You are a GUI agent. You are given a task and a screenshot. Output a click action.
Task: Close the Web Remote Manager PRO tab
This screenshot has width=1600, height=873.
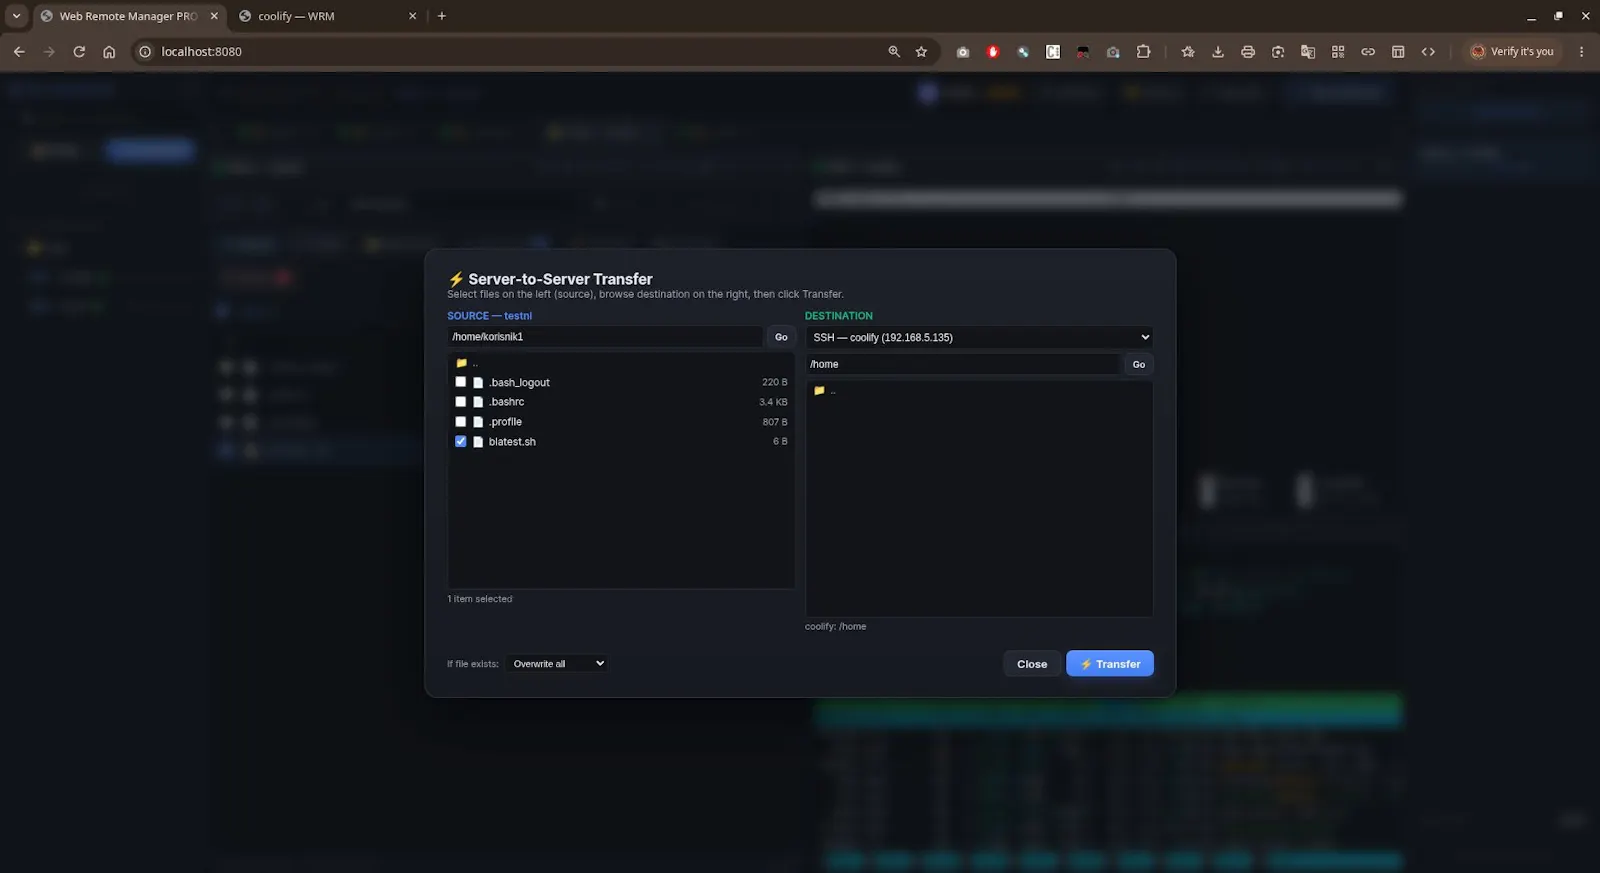point(214,16)
